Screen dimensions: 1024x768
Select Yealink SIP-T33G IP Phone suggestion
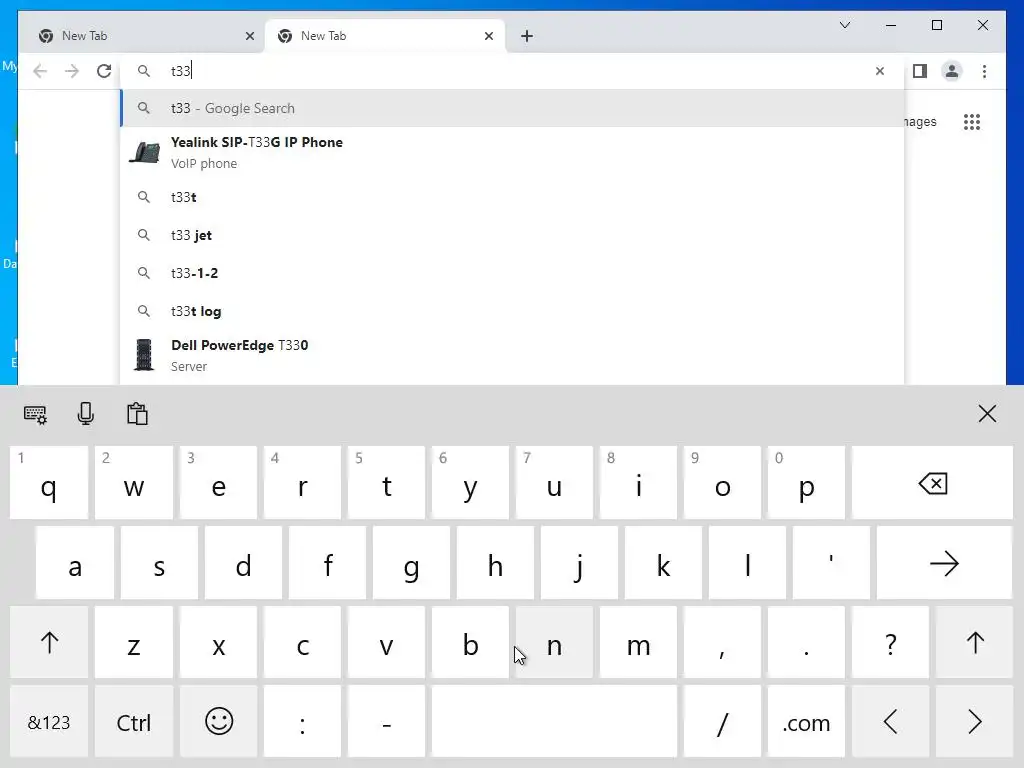(x=513, y=153)
